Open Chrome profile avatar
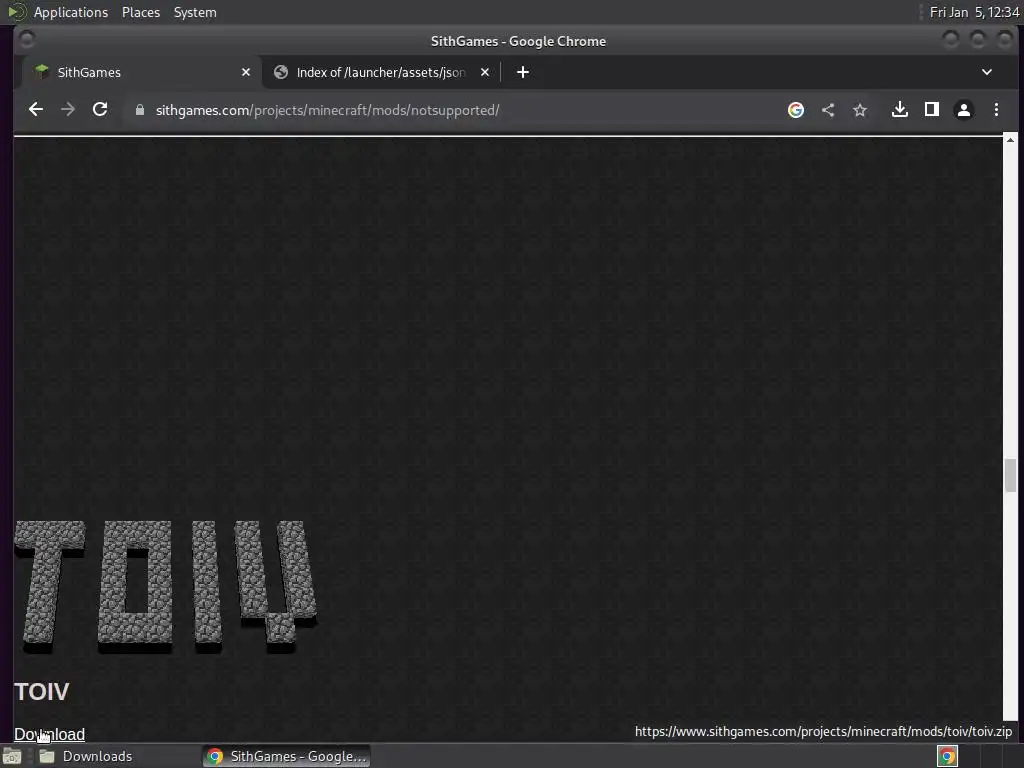 point(964,110)
